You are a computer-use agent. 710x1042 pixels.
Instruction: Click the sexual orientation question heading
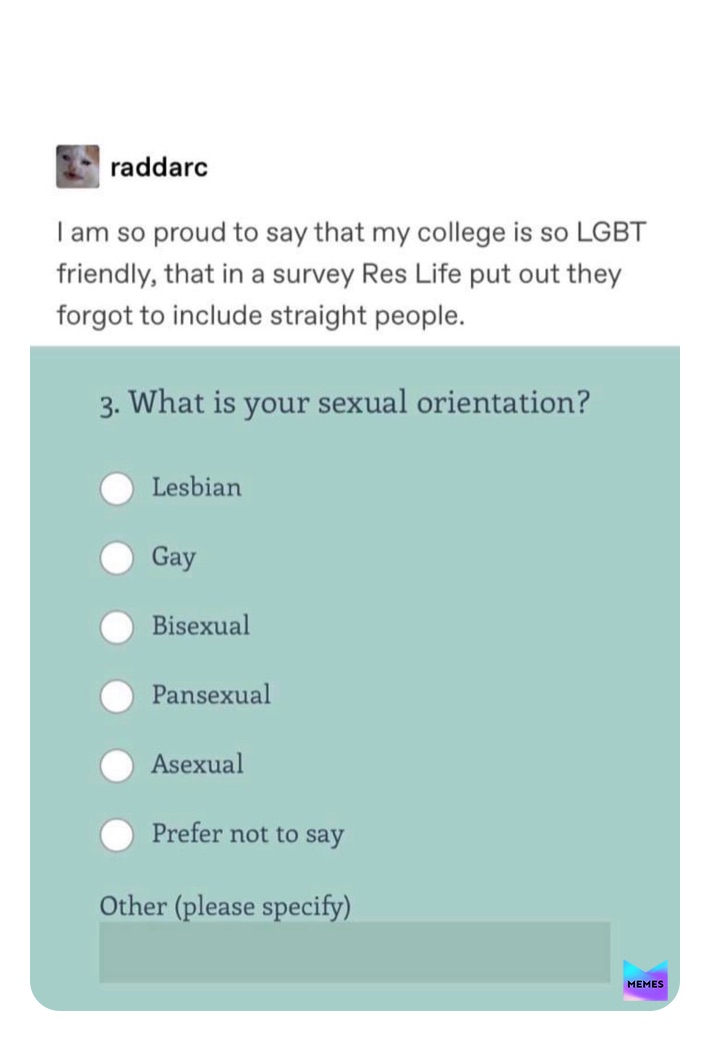(x=345, y=403)
